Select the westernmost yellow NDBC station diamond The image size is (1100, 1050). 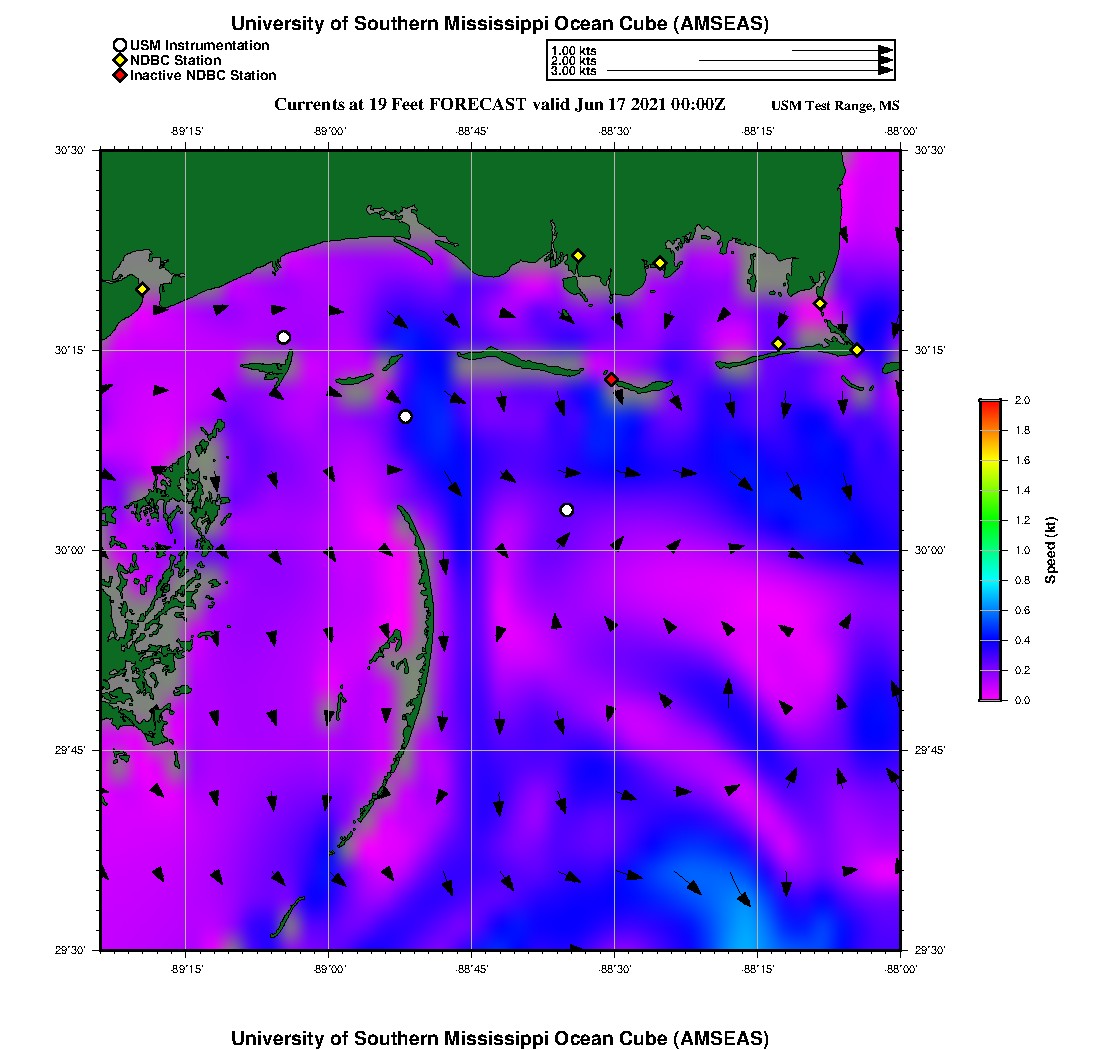click(142, 289)
